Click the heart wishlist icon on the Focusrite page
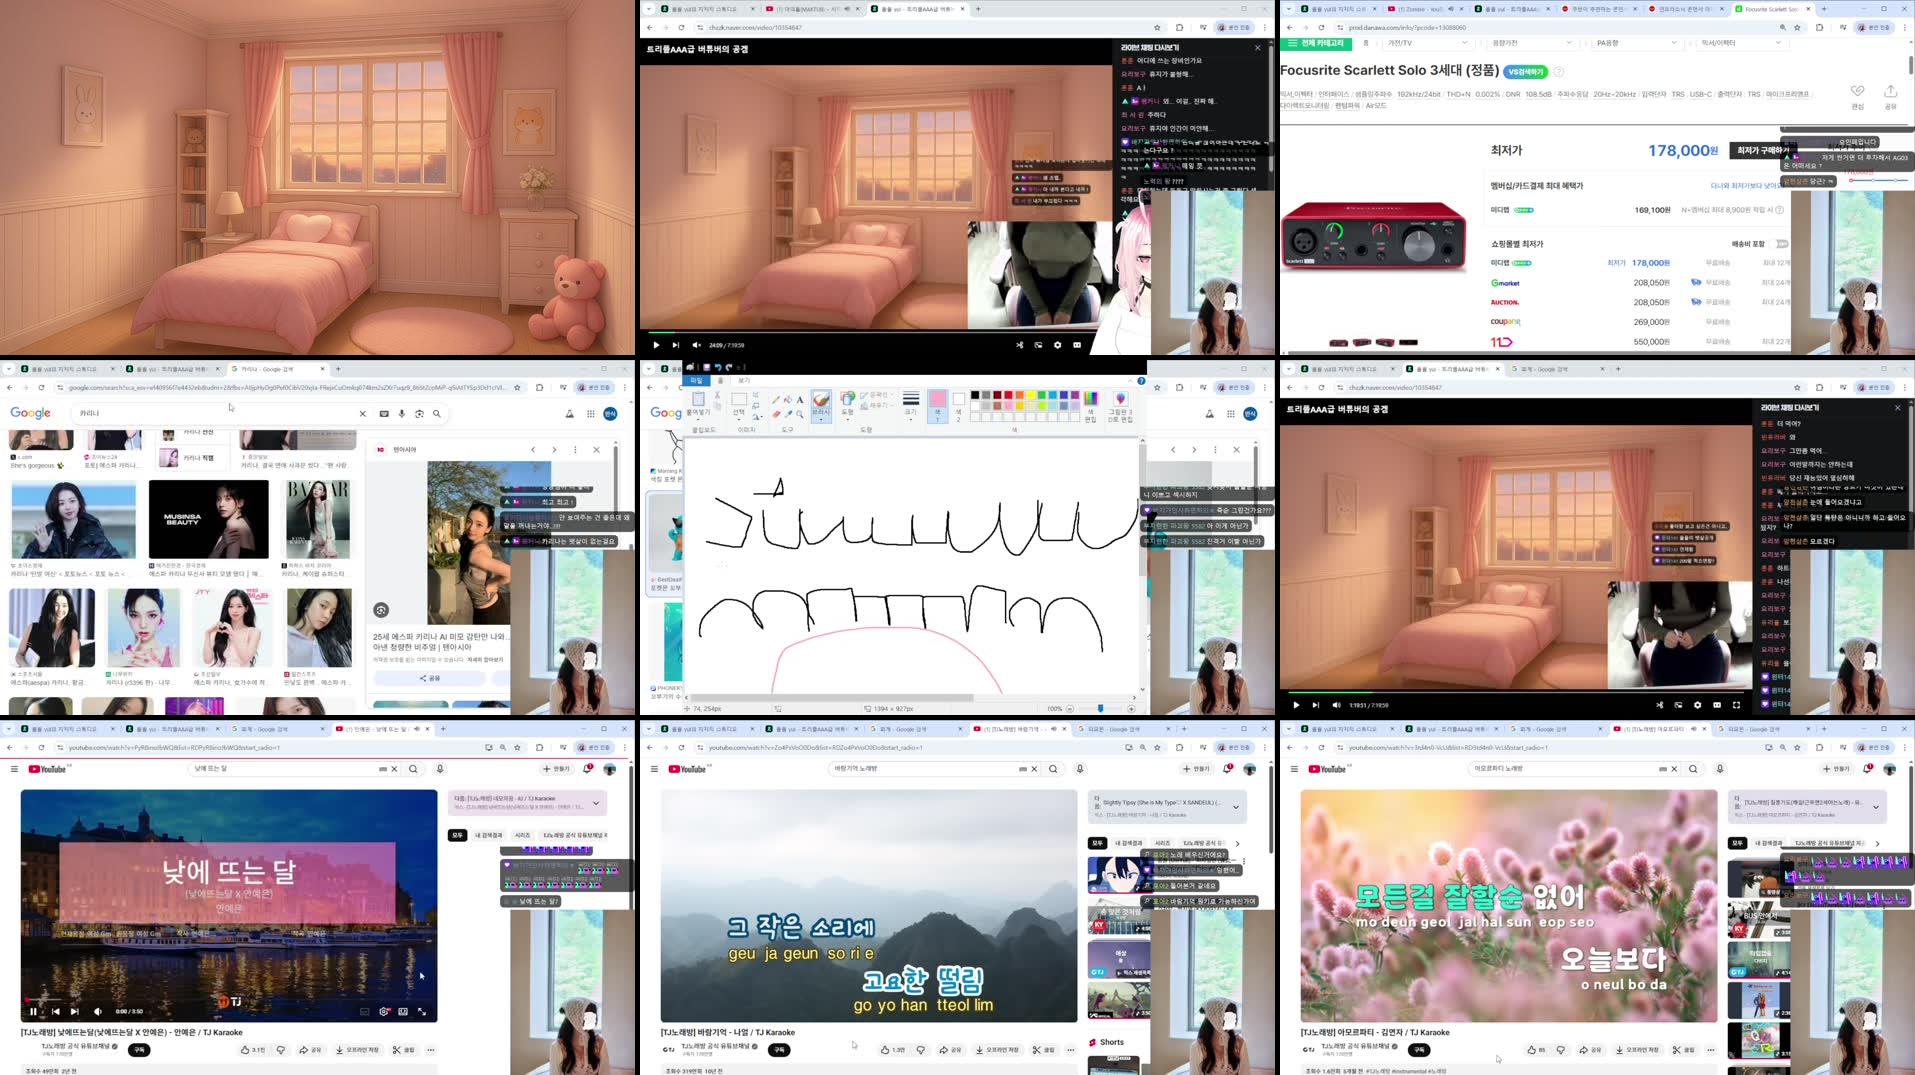Viewport: 1915px width, 1075px height. (x=1857, y=91)
